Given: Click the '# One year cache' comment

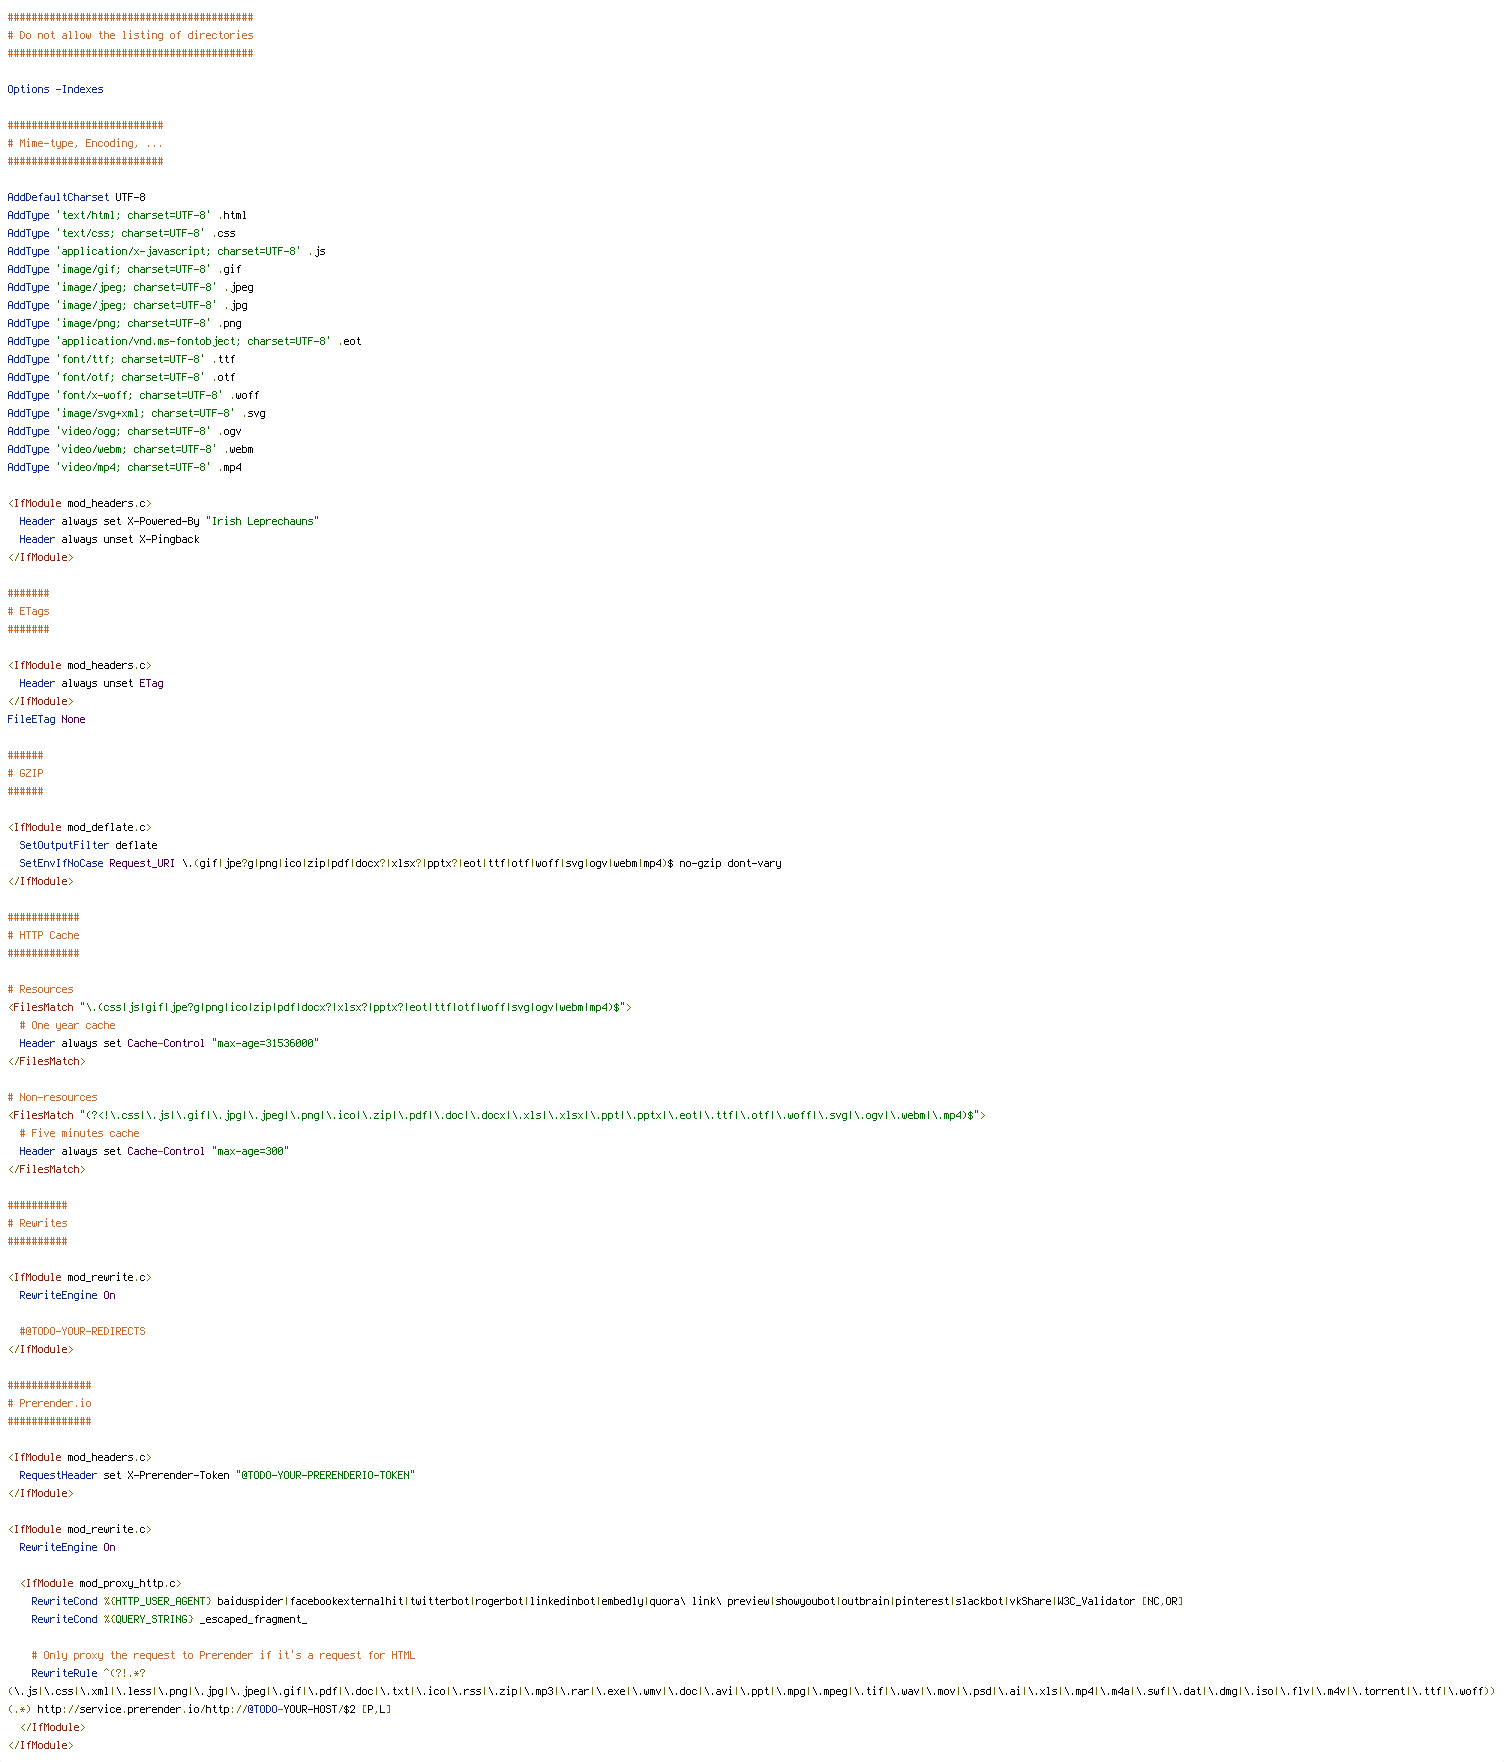Looking at the screenshot, I should (67, 1025).
